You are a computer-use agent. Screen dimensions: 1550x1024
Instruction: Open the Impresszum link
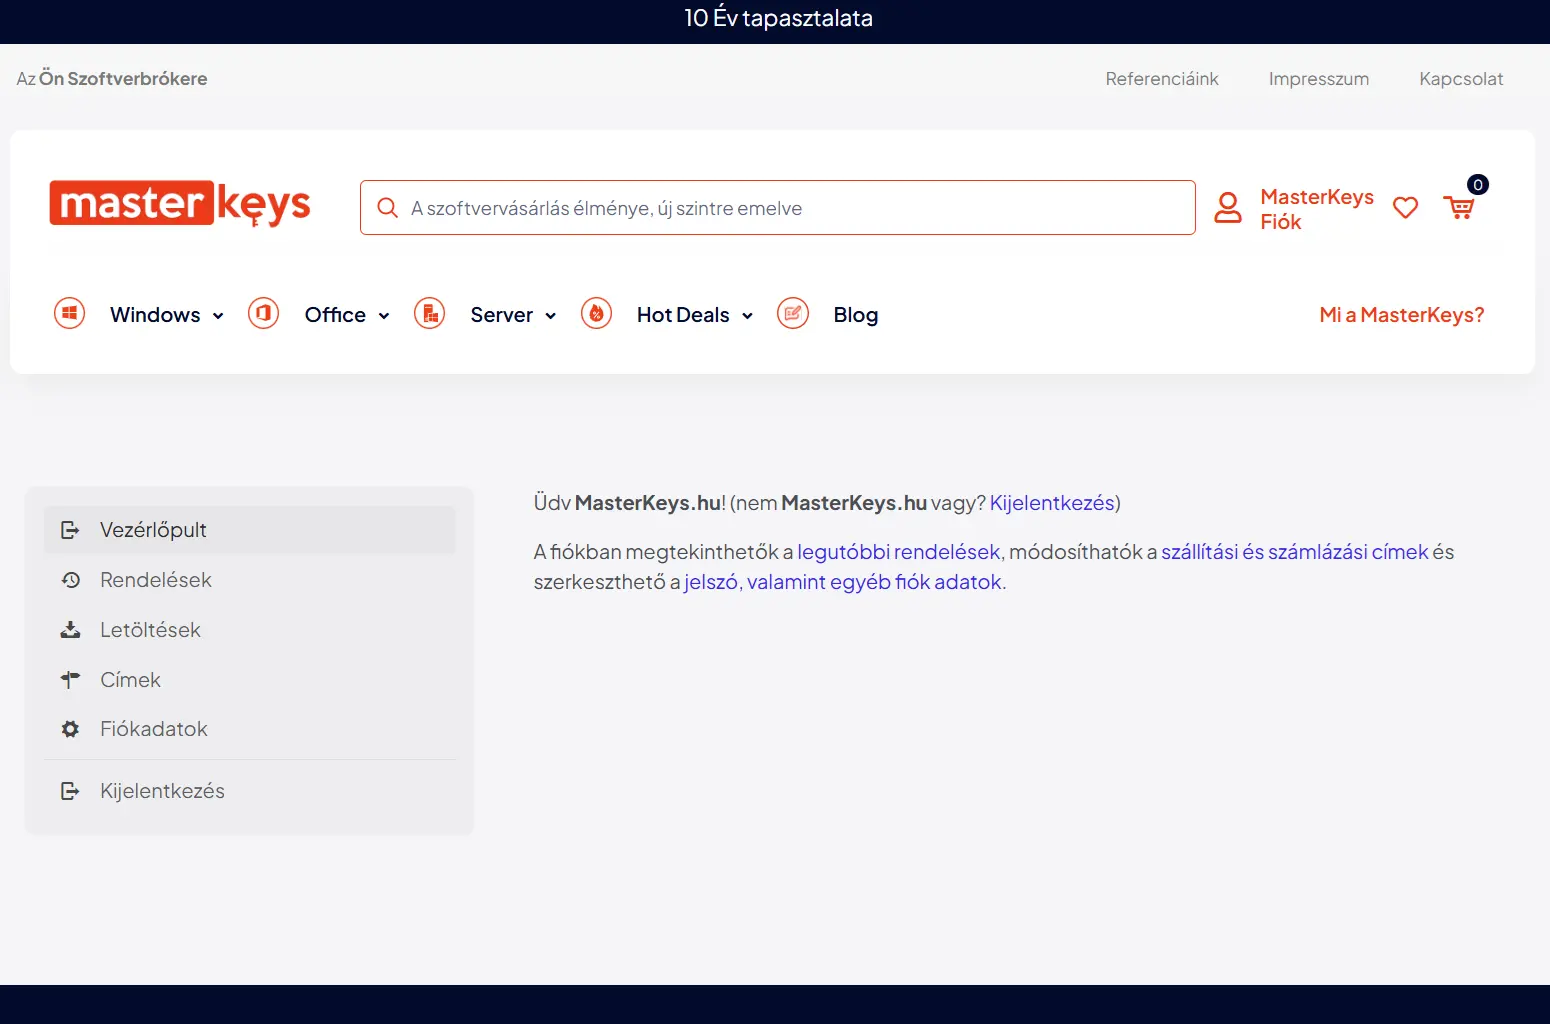coord(1319,79)
